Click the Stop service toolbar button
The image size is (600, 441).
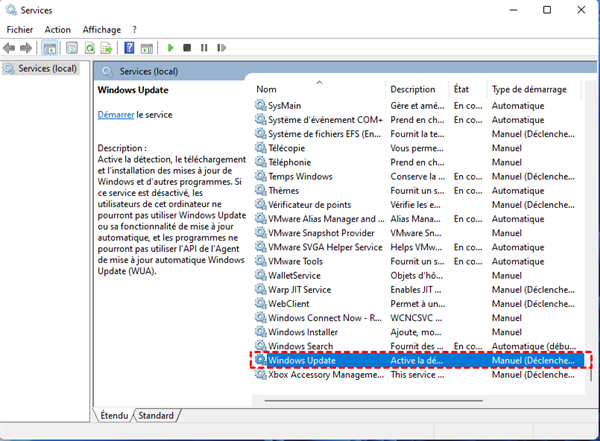tap(187, 48)
